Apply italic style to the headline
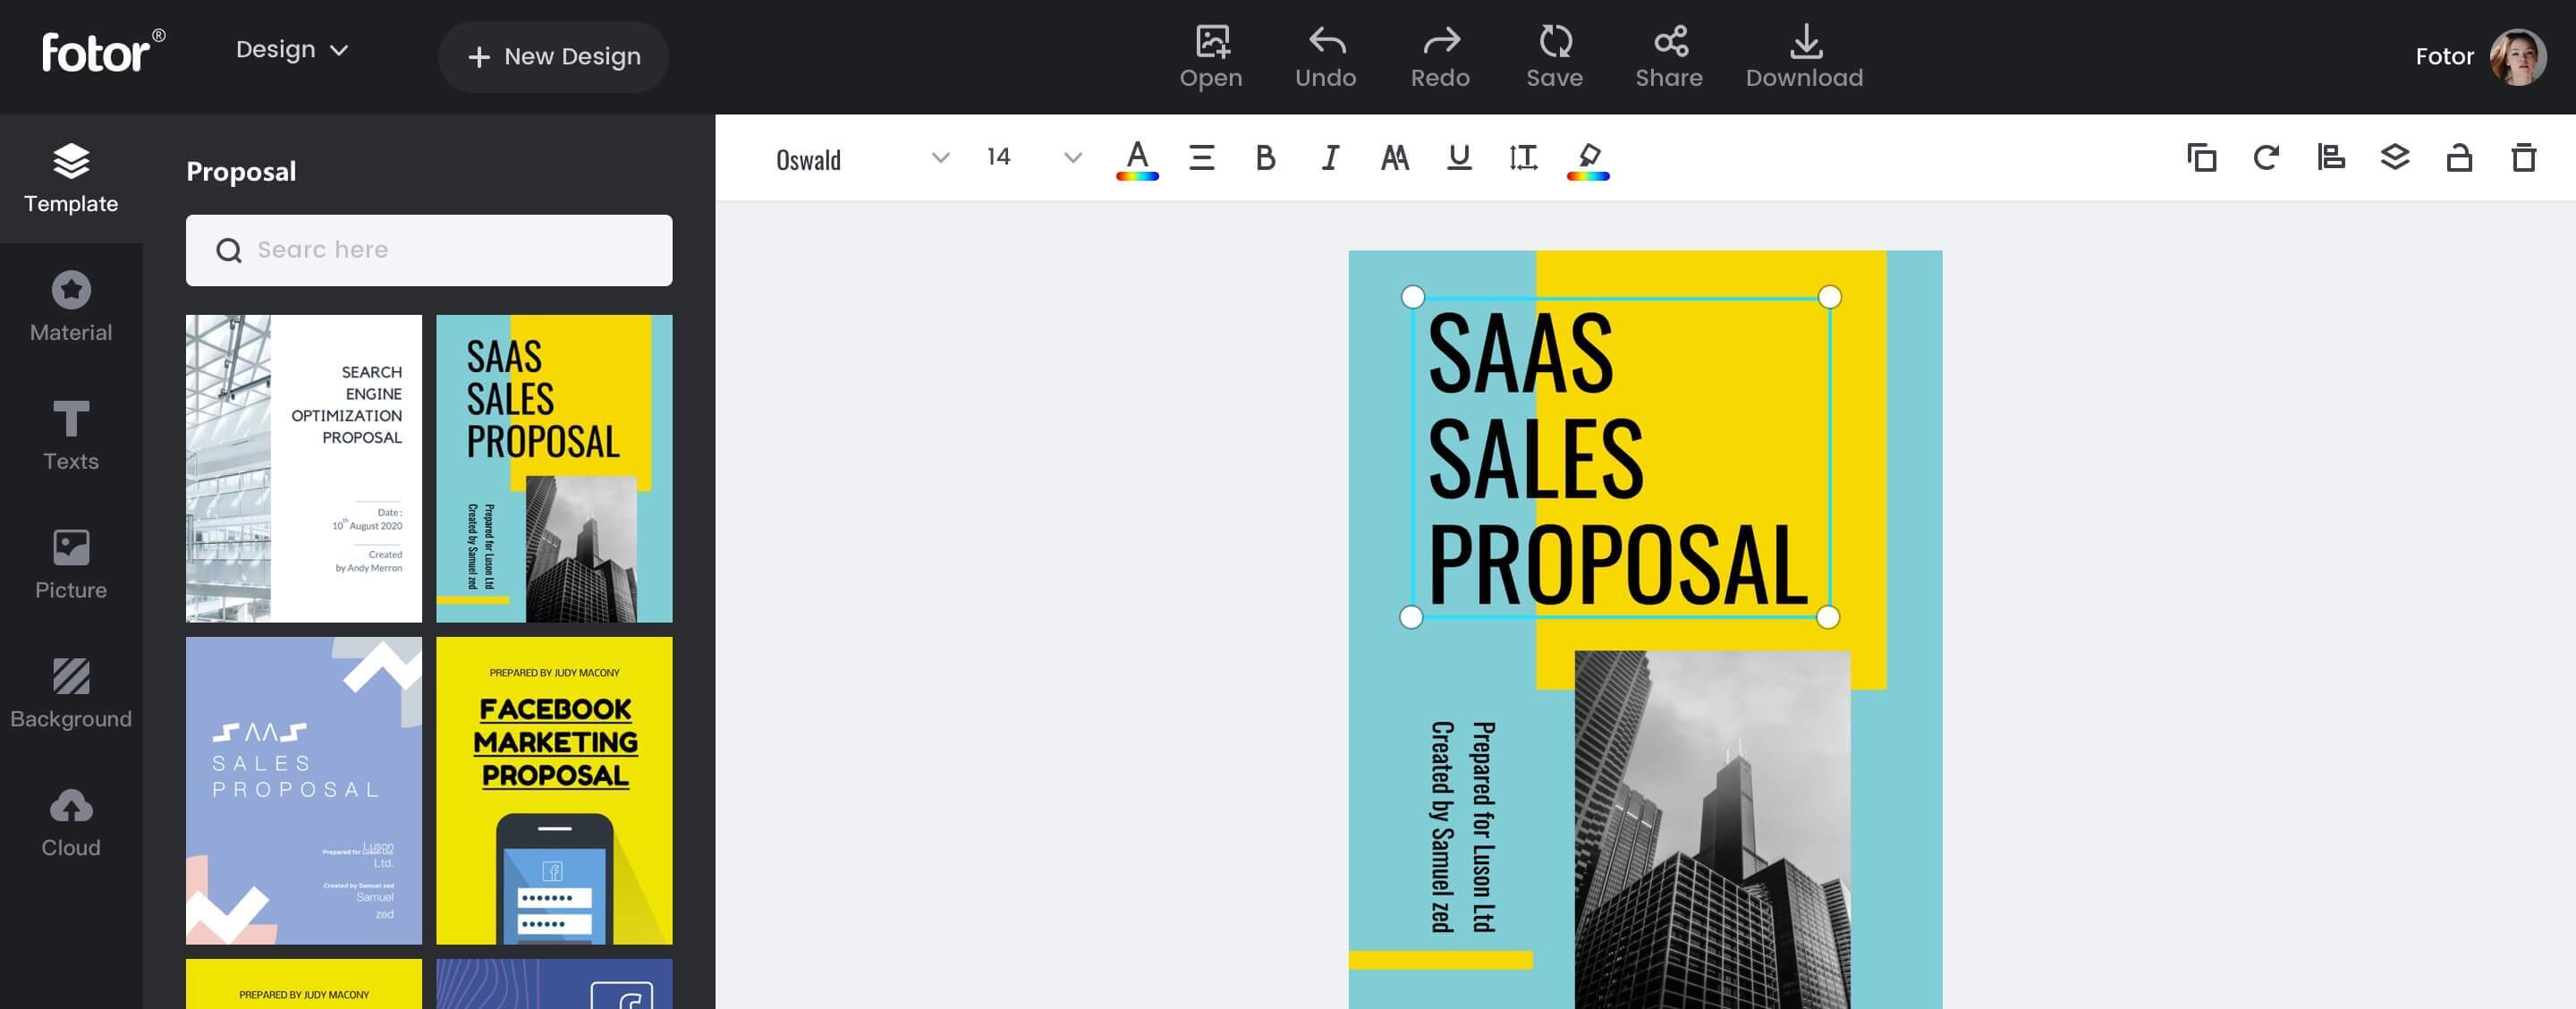Image resolution: width=2576 pixels, height=1009 pixels. (x=1329, y=157)
